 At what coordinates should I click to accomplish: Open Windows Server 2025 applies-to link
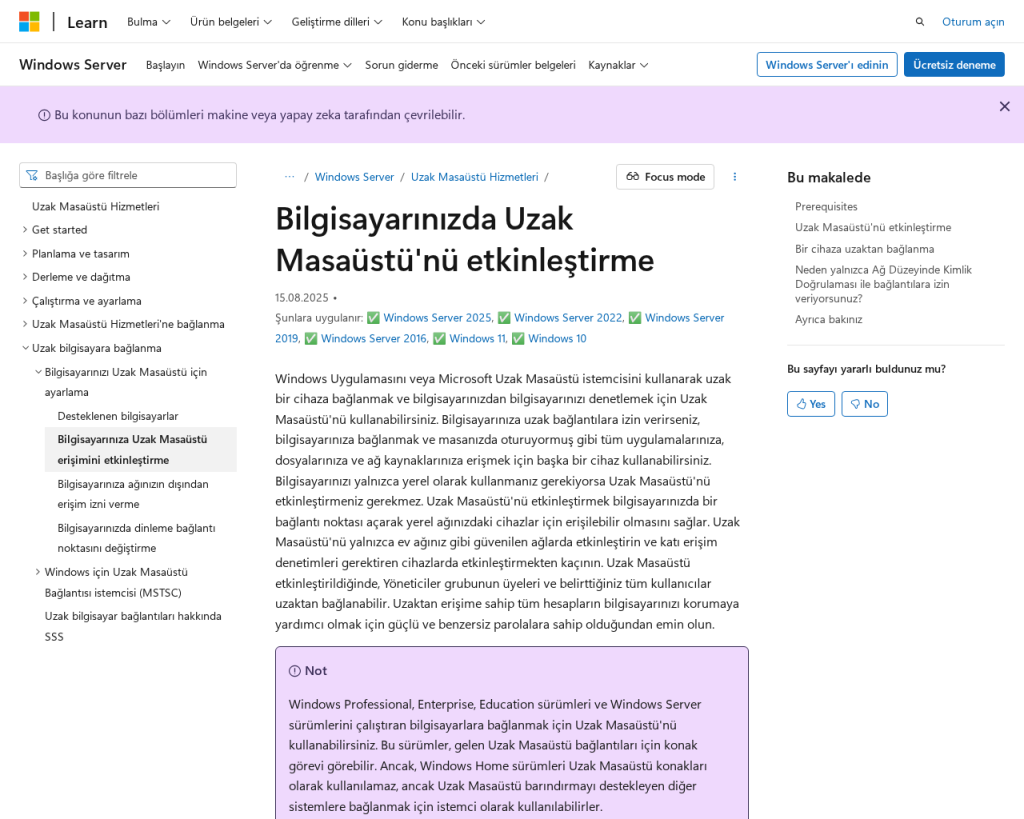click(437, 318)
